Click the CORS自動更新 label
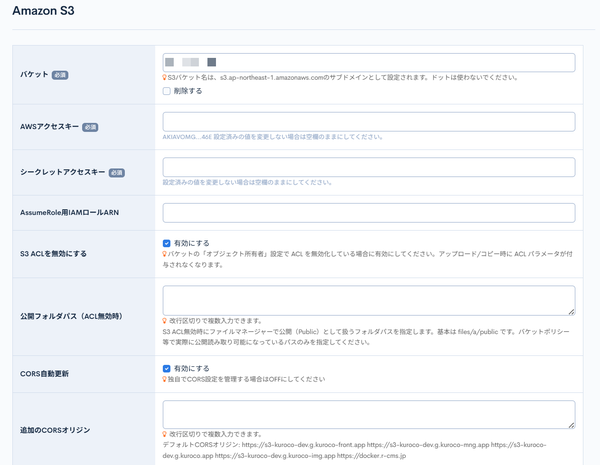Screen dimensions: 600x465 tap(44, 374)
